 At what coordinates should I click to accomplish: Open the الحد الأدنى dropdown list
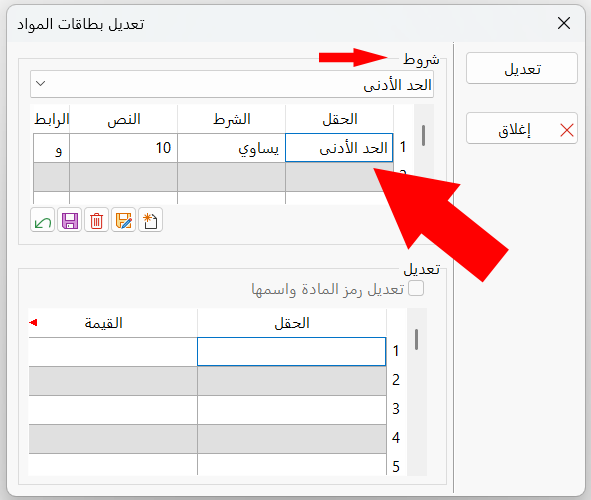232,84
